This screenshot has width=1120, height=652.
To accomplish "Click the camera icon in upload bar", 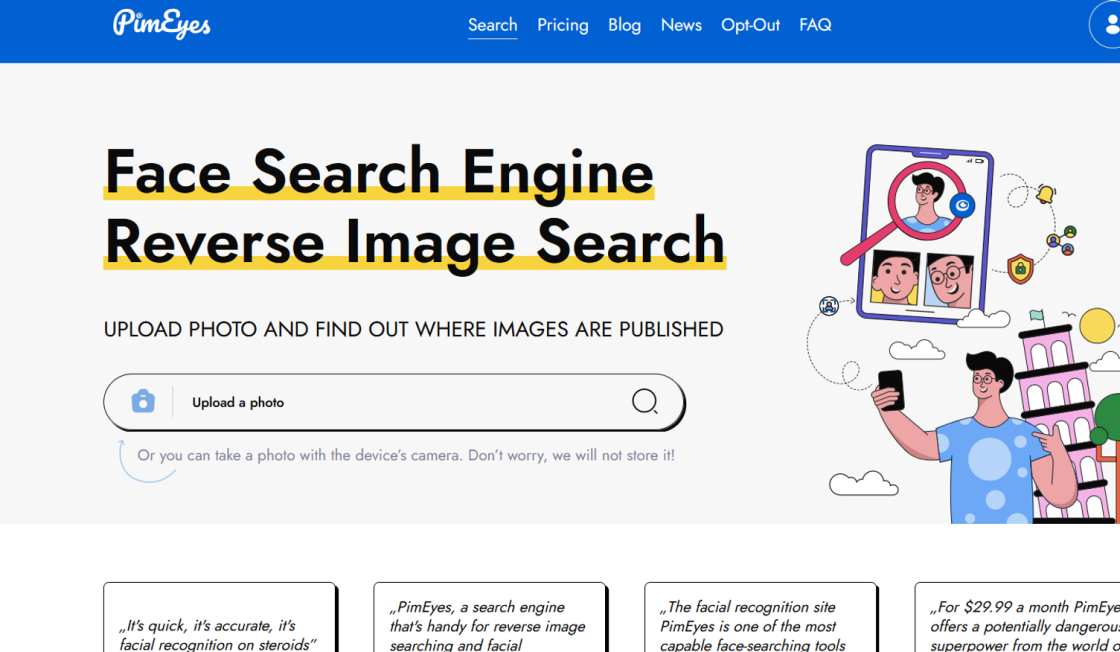I will coord(143,402).
